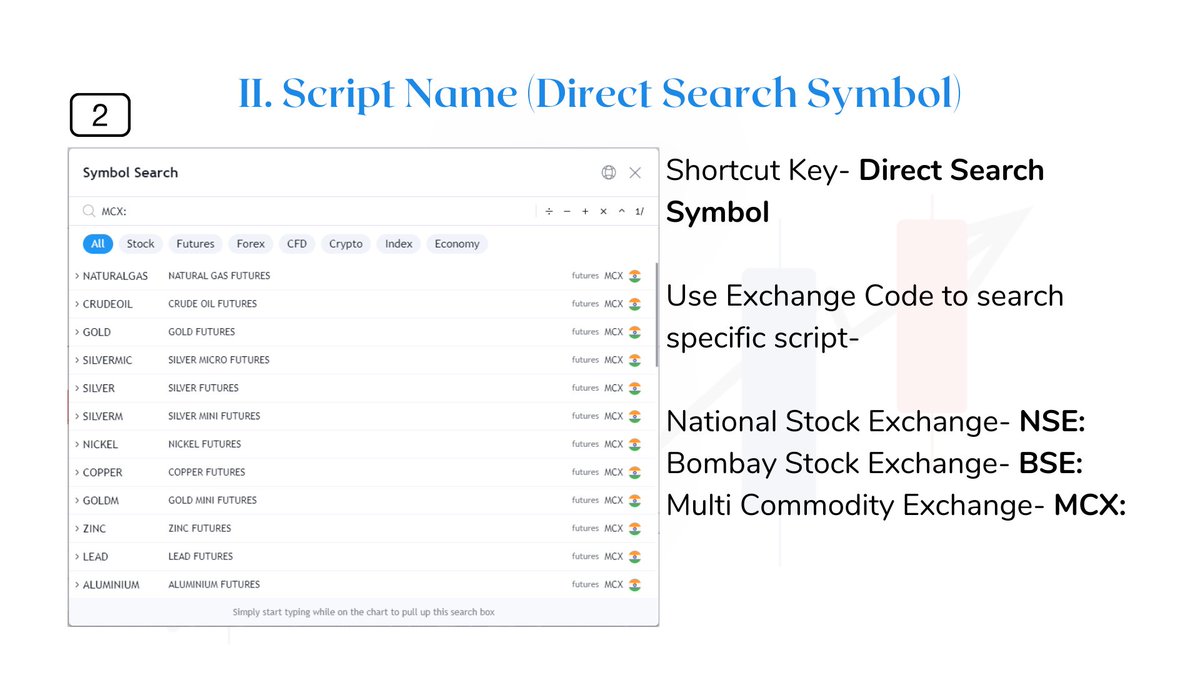Click India flag icon on ZINC row
Viewport: 1200px width, 675px height.
[635, 528]
